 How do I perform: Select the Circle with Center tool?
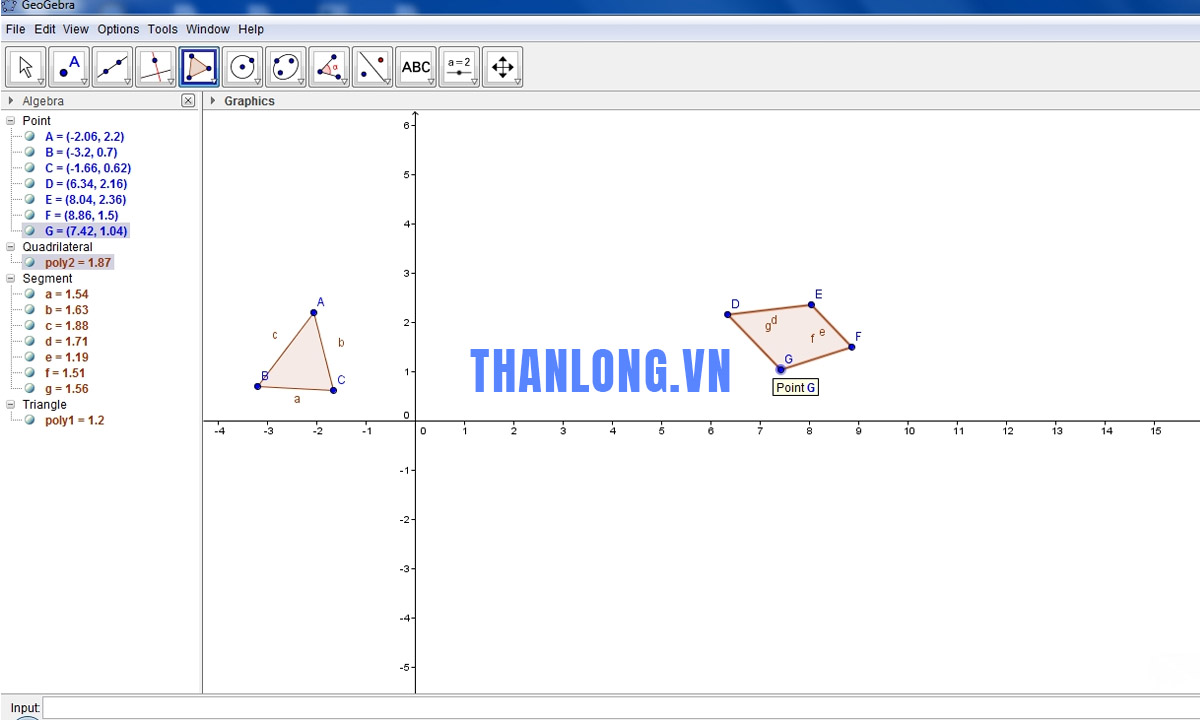[242, 67]
